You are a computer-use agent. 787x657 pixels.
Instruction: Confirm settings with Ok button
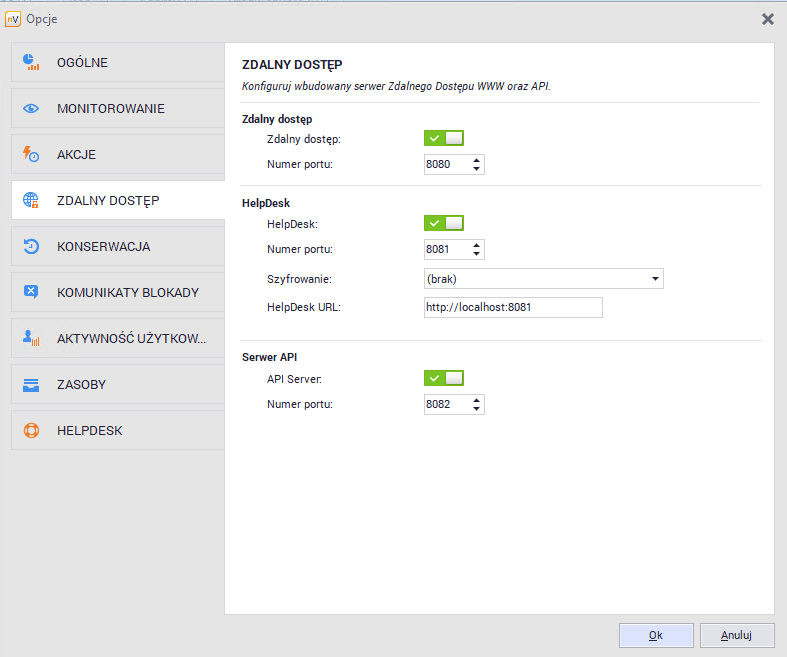(656, 635)
